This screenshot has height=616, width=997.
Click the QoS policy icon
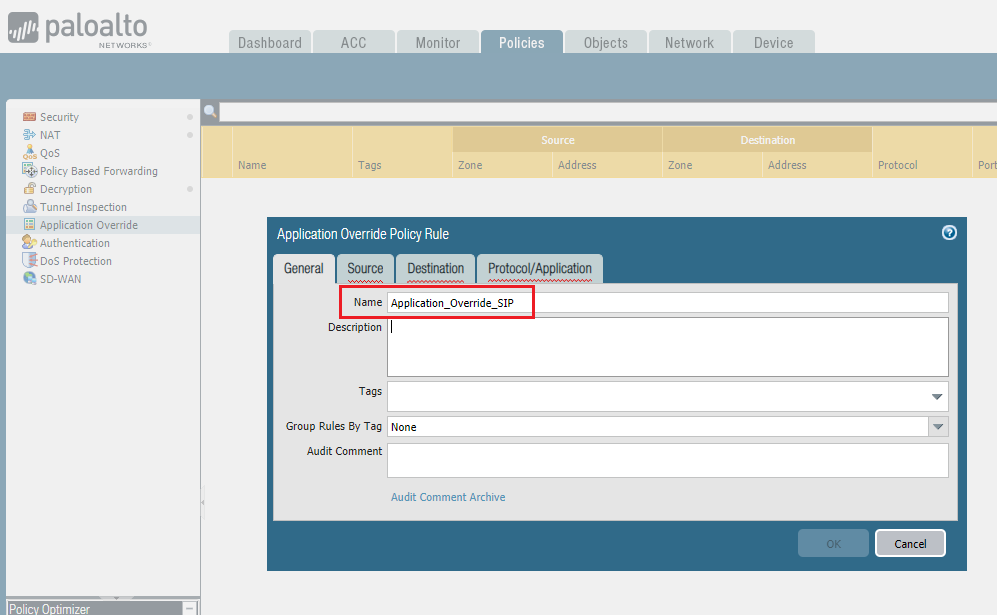click(29, 153)
